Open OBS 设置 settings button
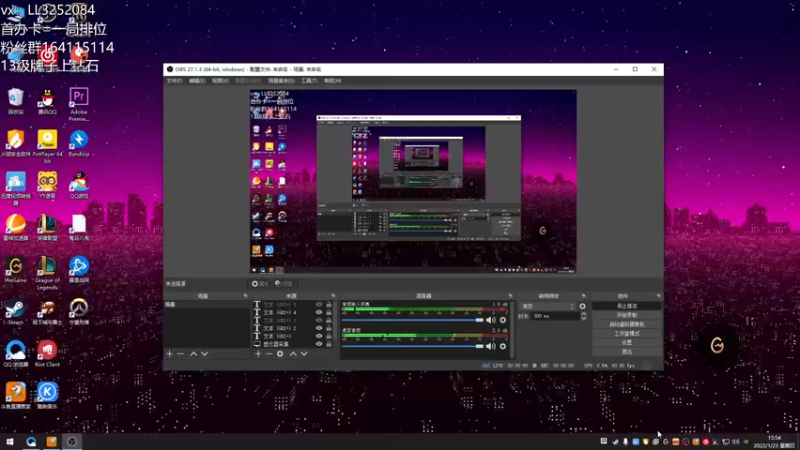800x450 pixels. [627, 342]
